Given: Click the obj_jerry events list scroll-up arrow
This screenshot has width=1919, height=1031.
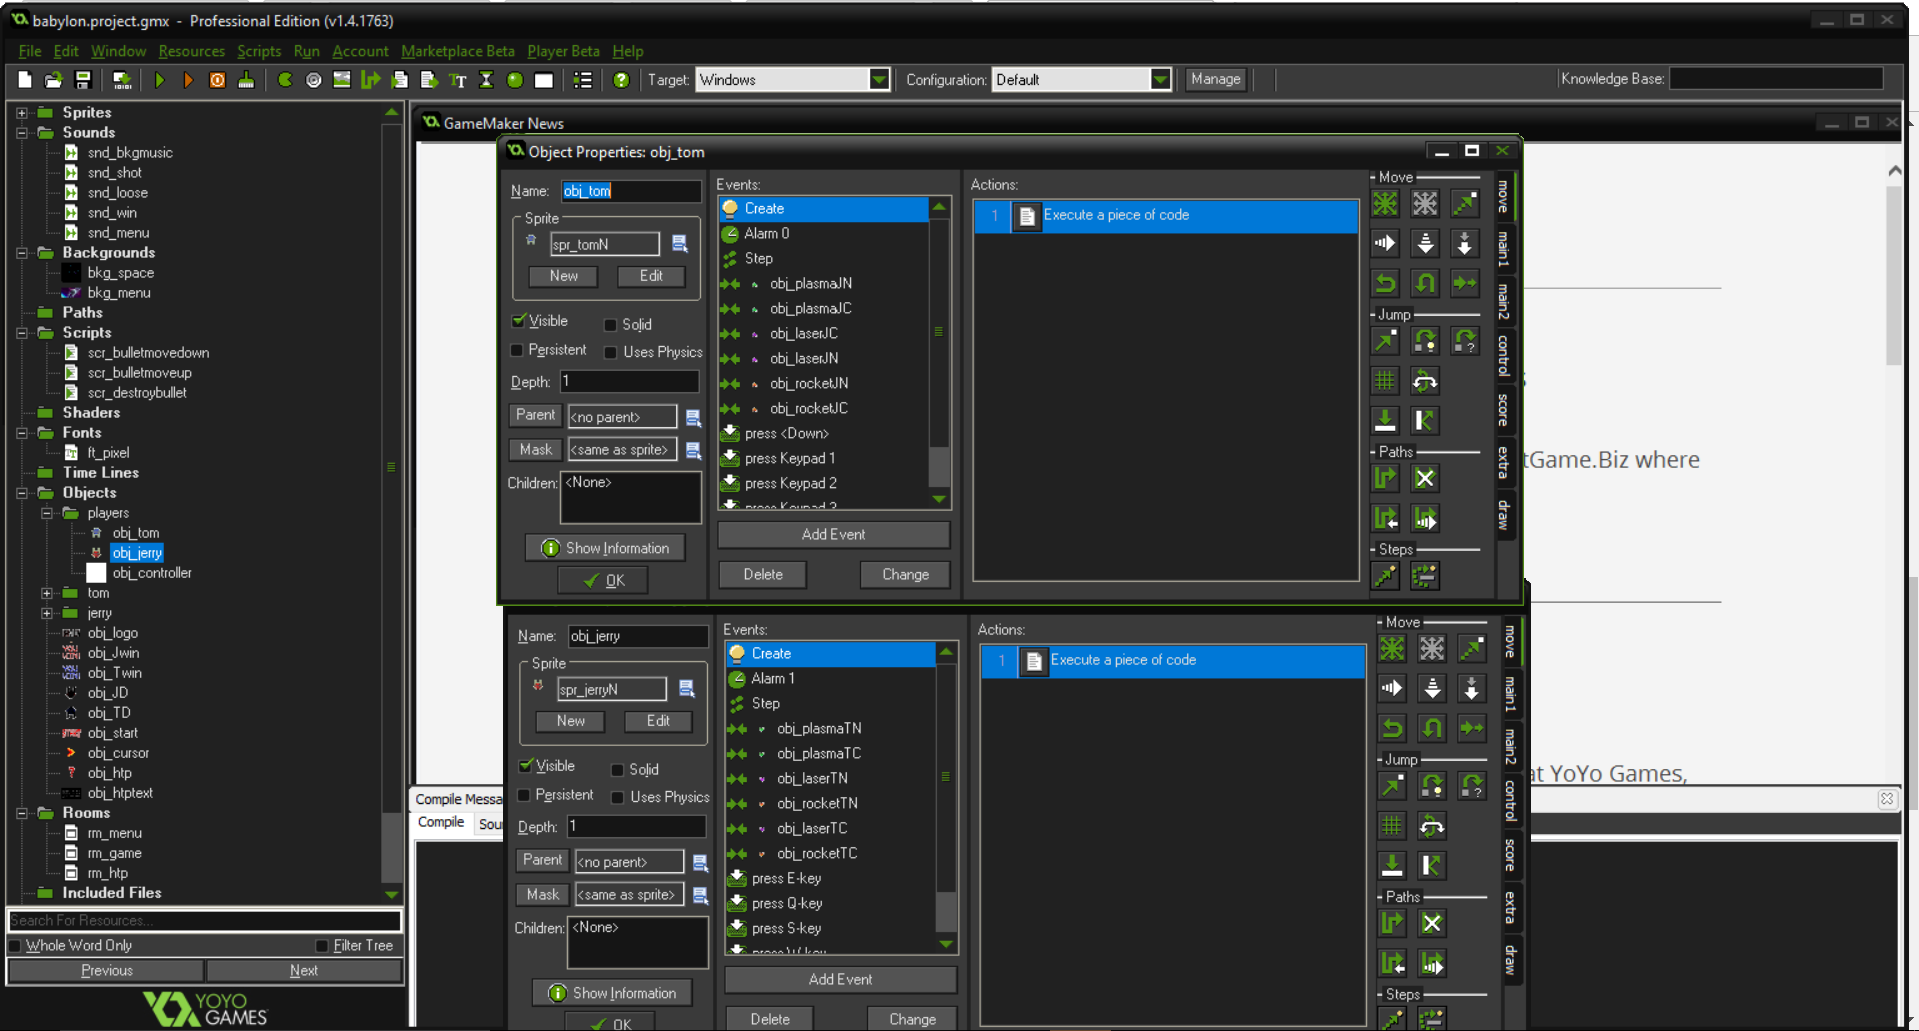Looking at the screenshot, I should click(x=945, y=652).
